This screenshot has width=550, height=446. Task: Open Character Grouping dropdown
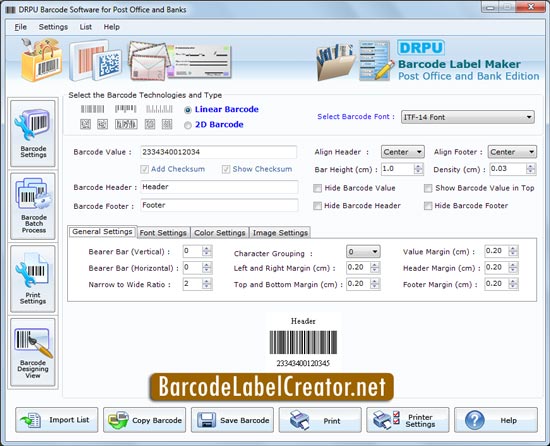pos(363,251)
